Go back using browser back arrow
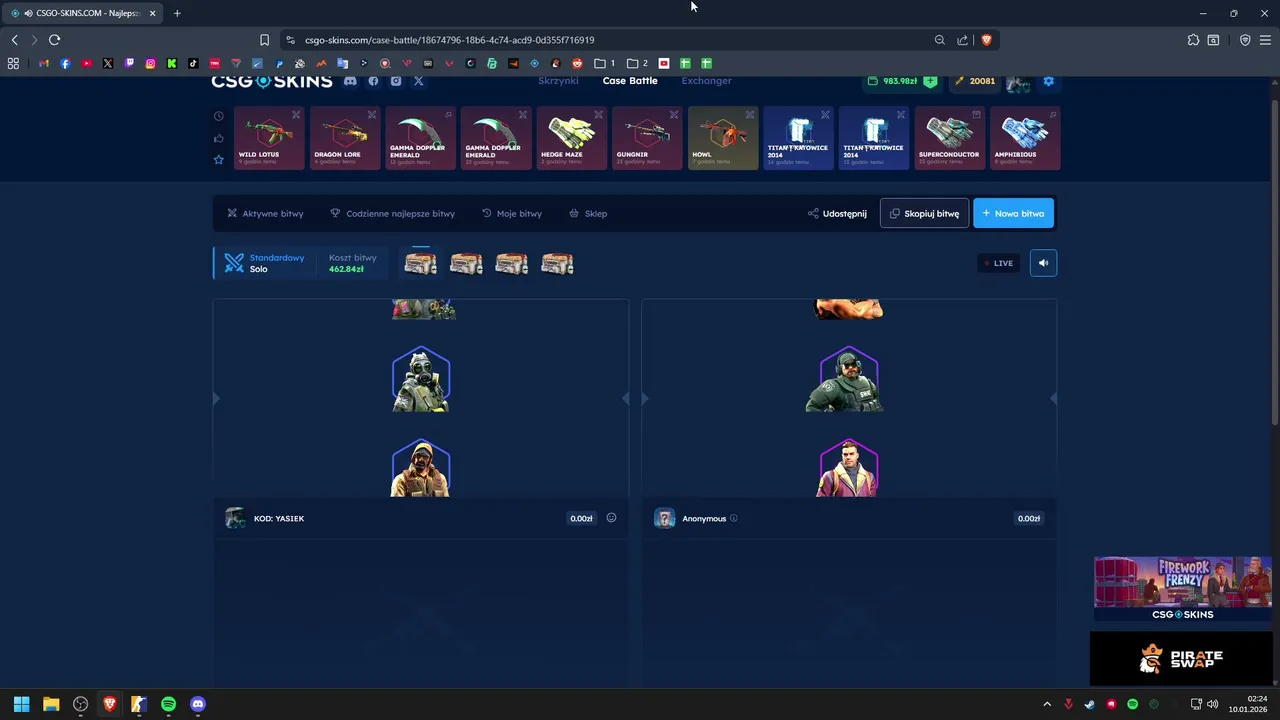Image resolution: width=1280 pixels, height=720 pixels. 14,40
